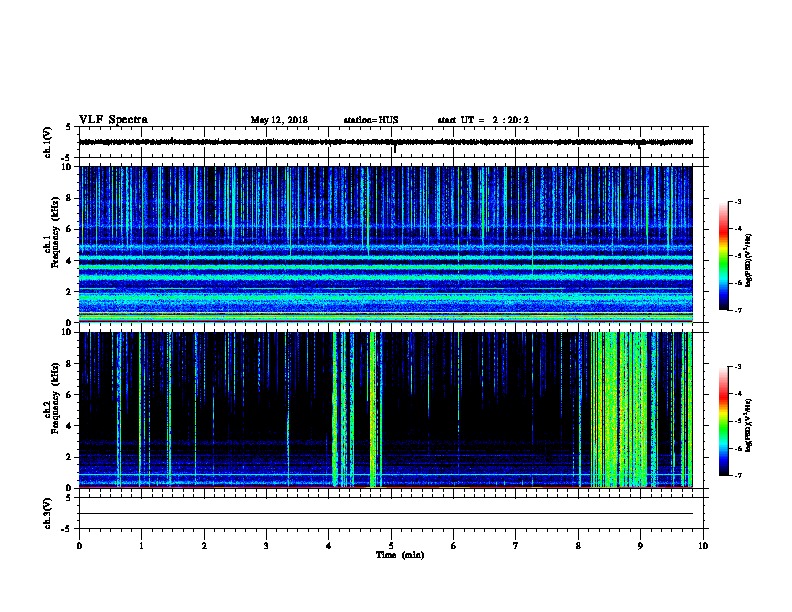Viewport: 792px width, 612px height.
Task: Click the "8" kHz tick on ch.1 frequency axis
Action: pyautogui.click(x=70, y=198)
